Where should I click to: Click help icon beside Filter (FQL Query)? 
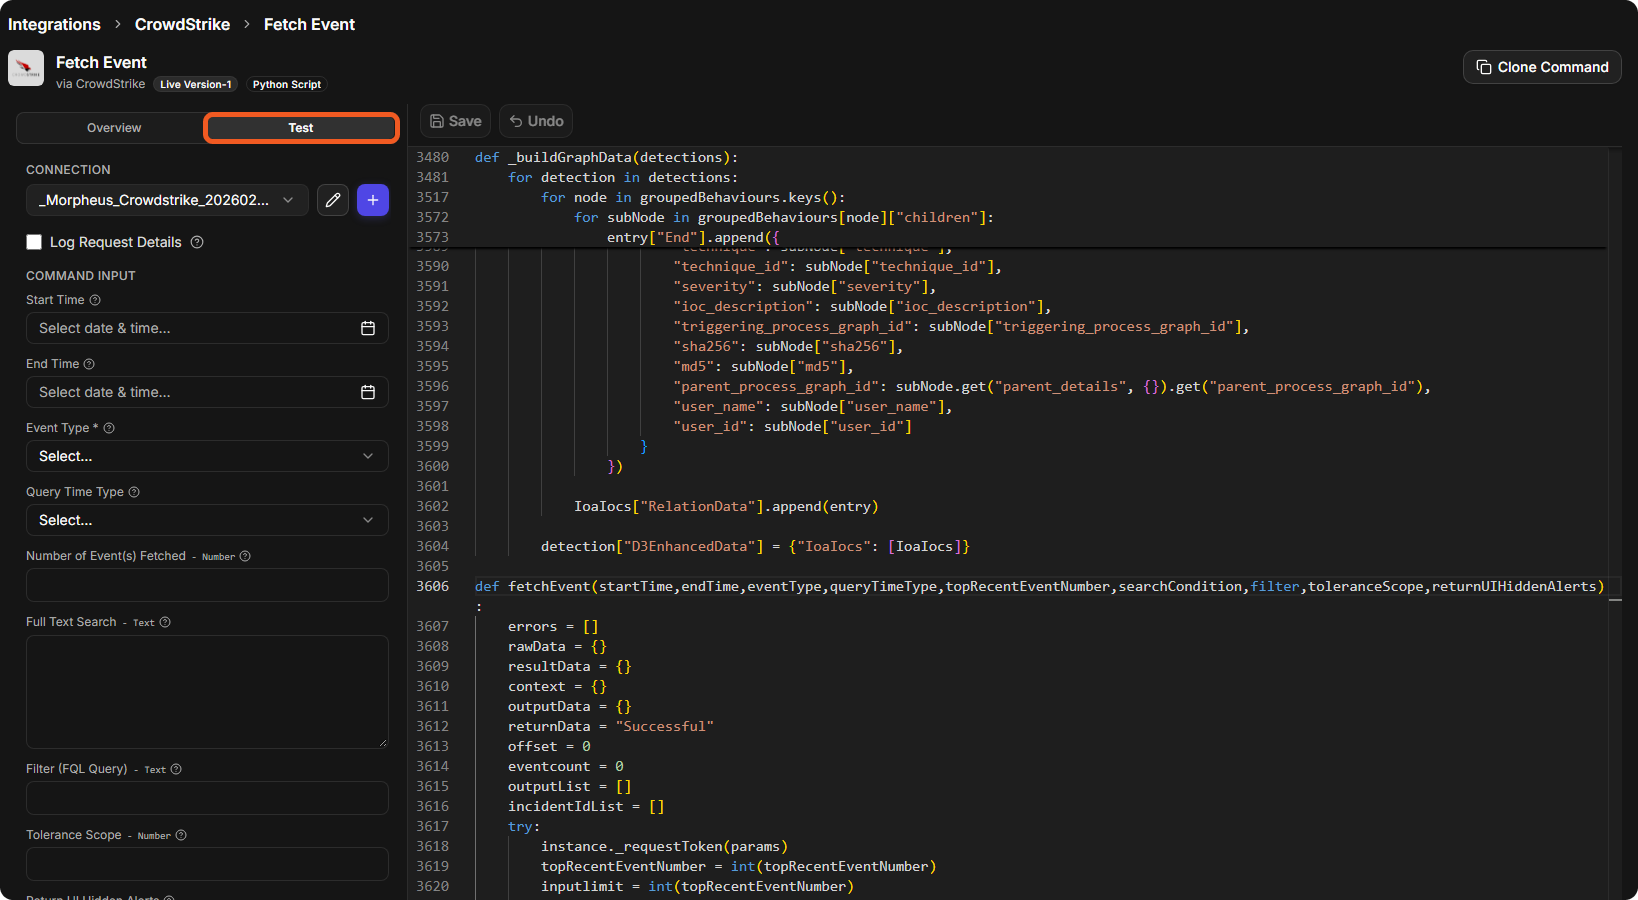coord(176,769)
